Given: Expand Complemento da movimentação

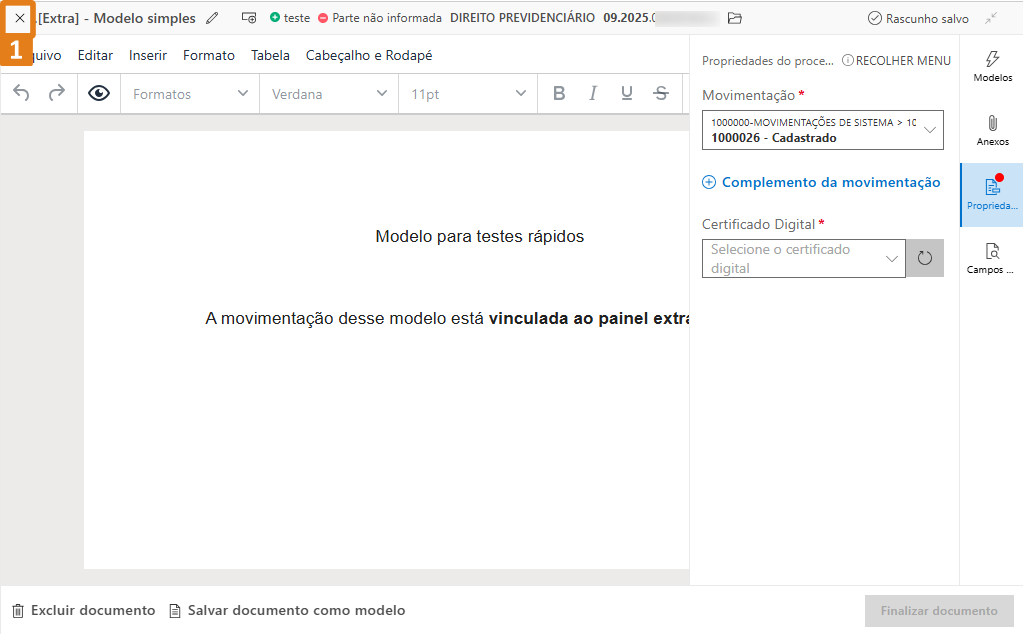Looking at the screenshot, I should [820, 182].
